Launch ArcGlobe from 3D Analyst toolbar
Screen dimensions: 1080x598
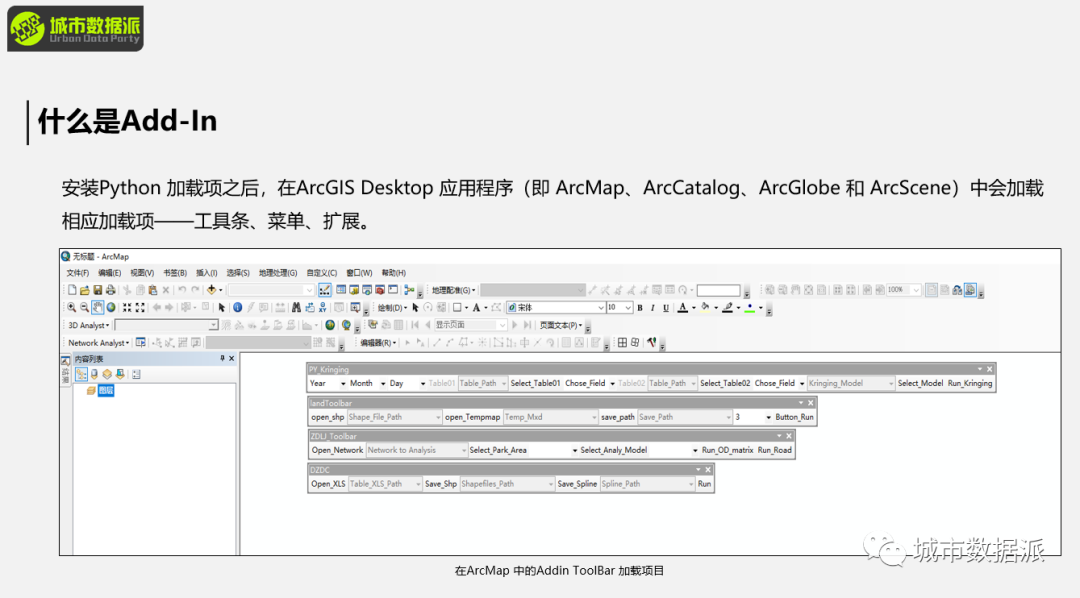[x=346, y=325]
